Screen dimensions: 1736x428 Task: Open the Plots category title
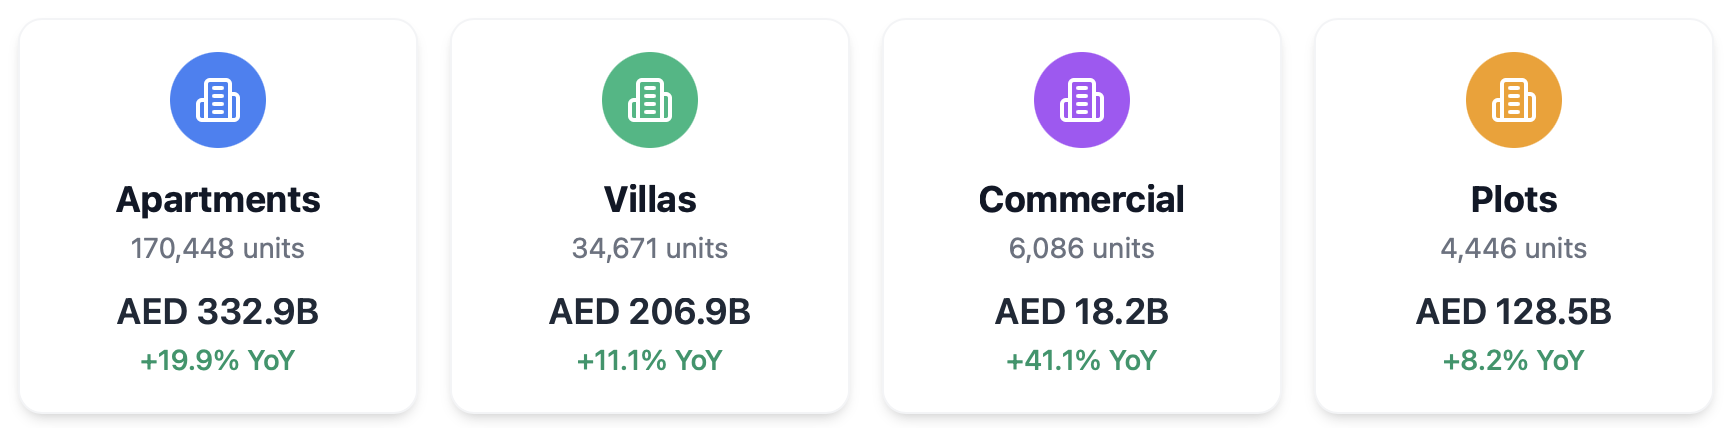pyautogui.click(x=1514, y=200)
